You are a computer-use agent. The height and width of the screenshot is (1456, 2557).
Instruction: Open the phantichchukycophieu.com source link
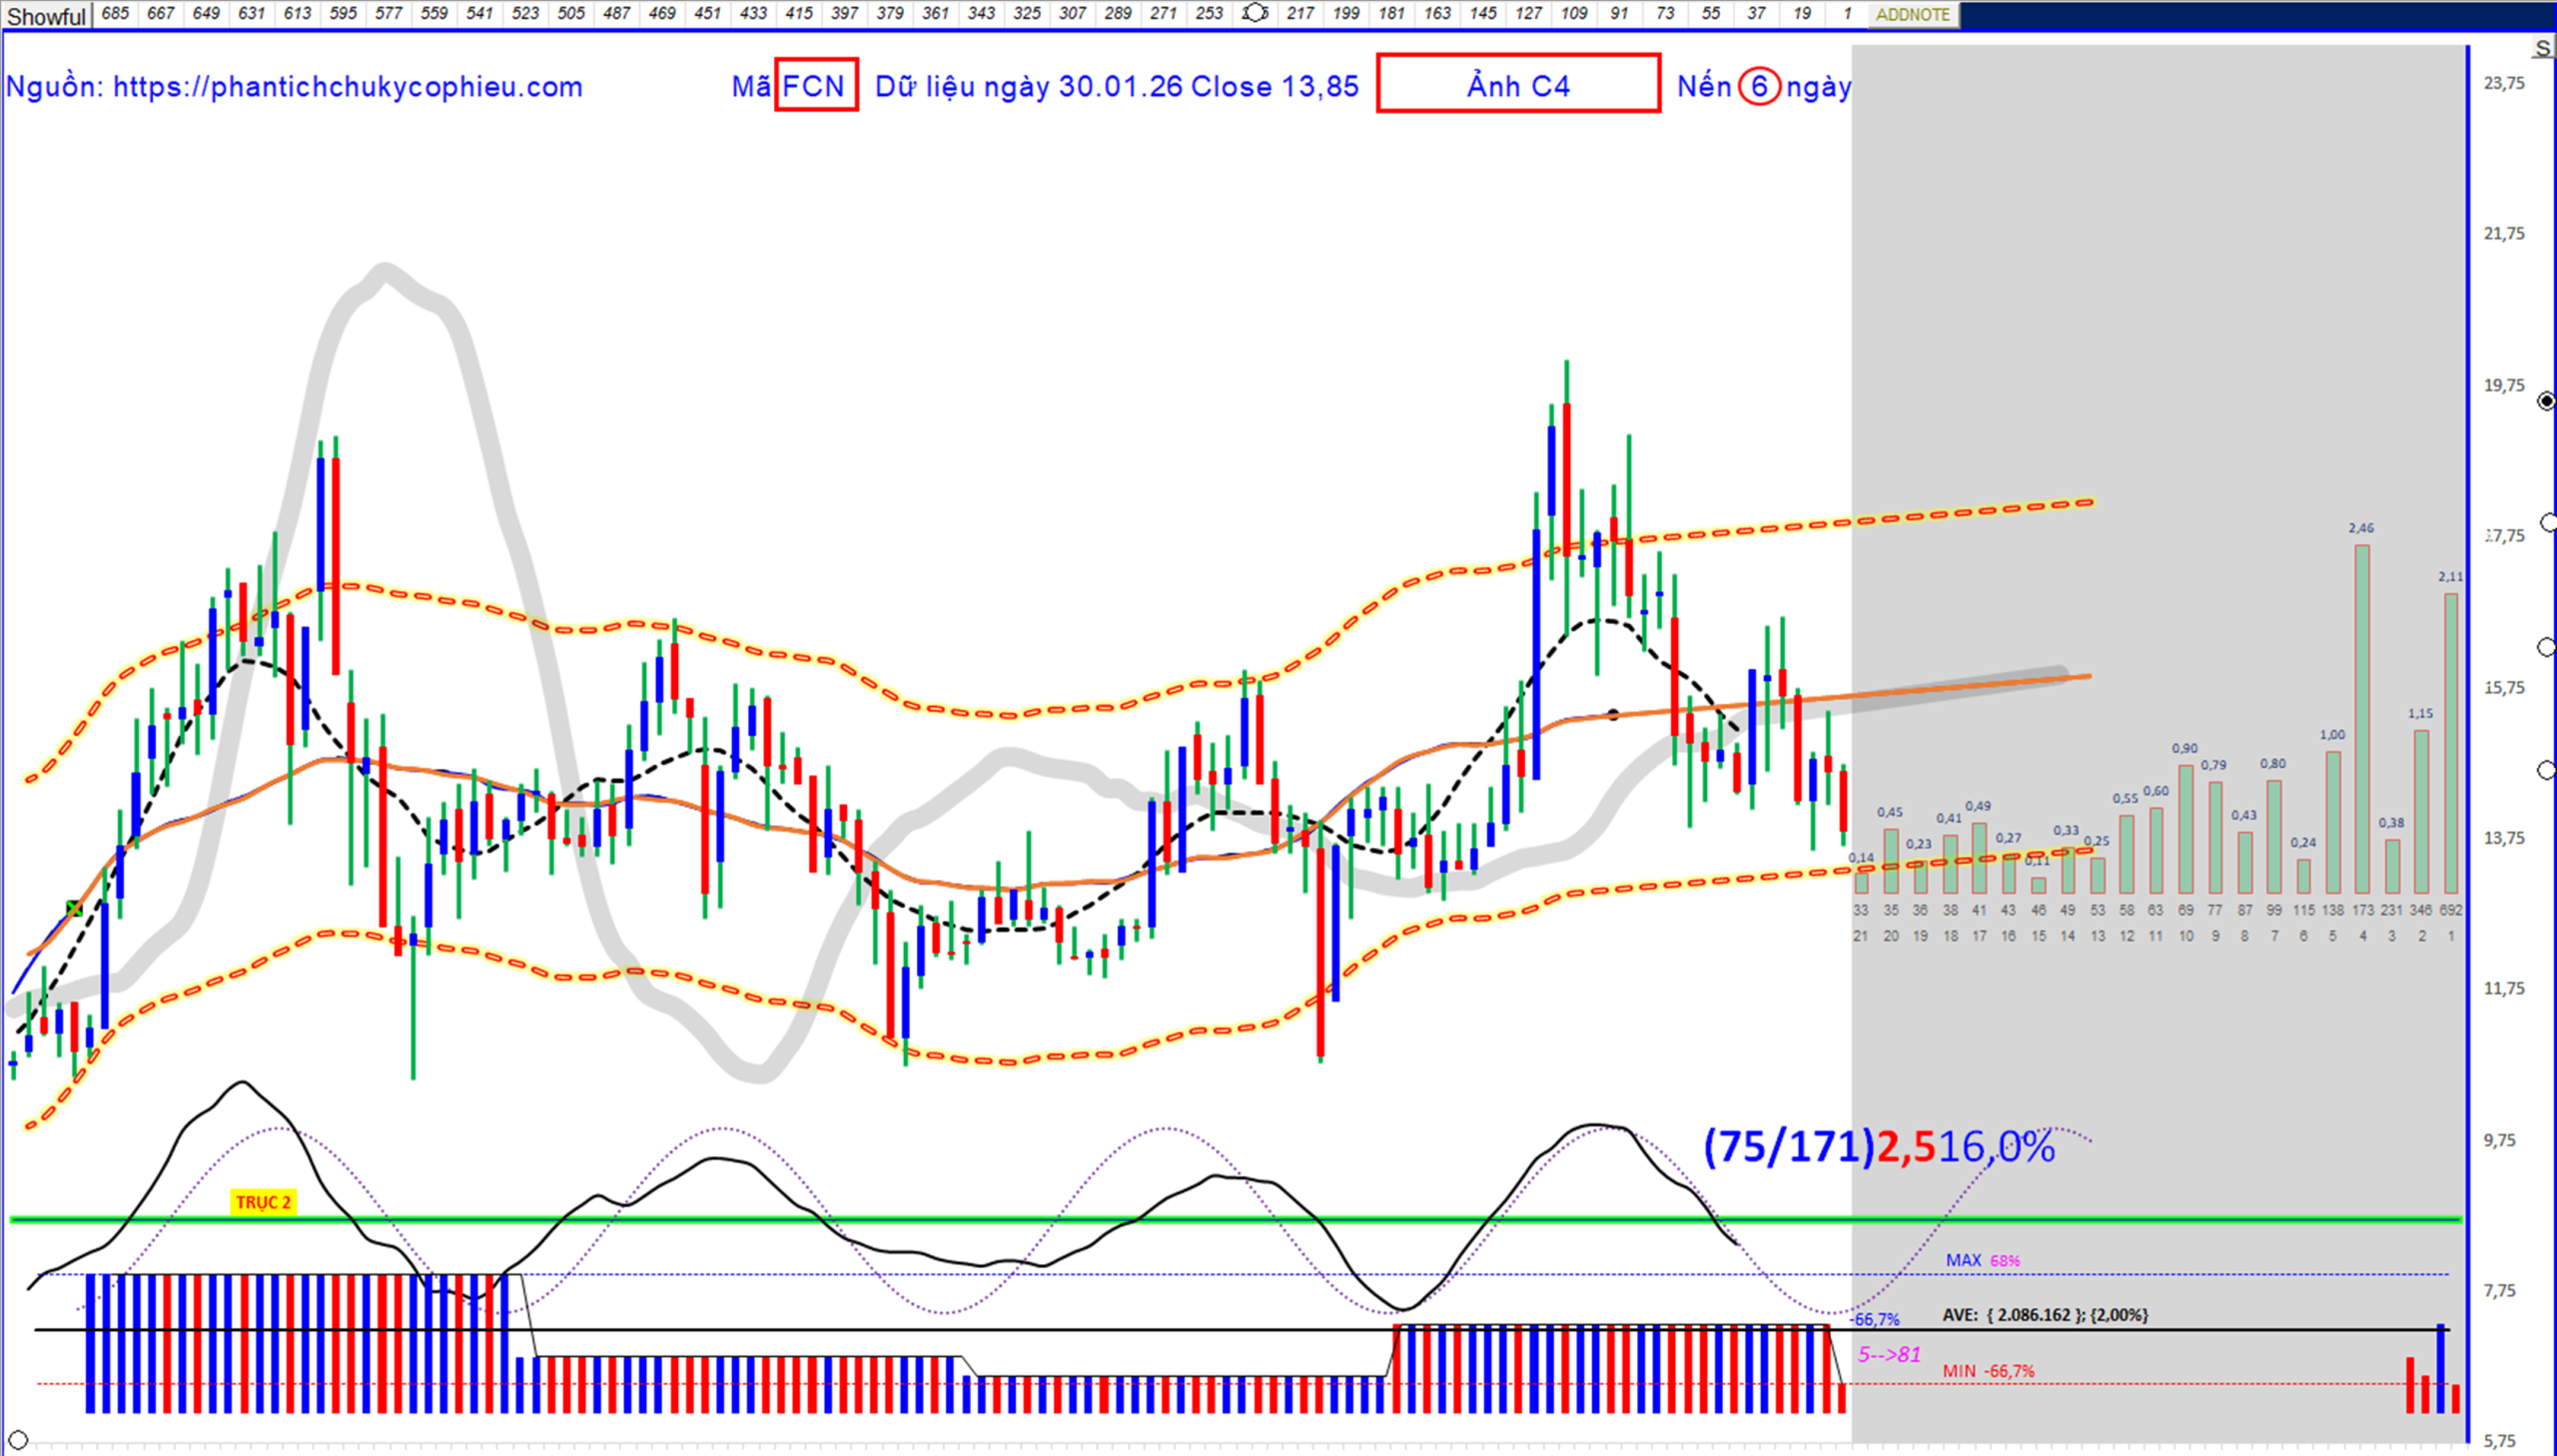347,87
